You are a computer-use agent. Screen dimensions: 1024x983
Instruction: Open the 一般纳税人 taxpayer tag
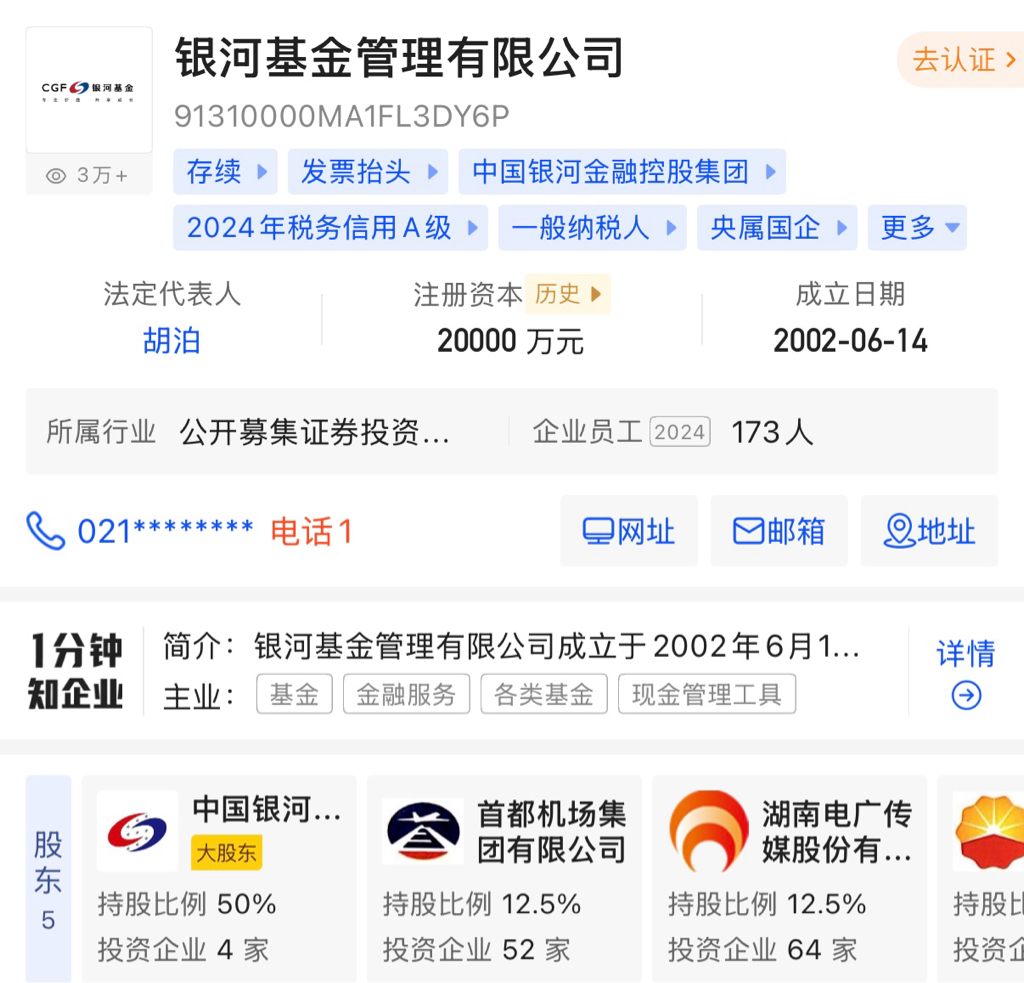click(592, 228)
